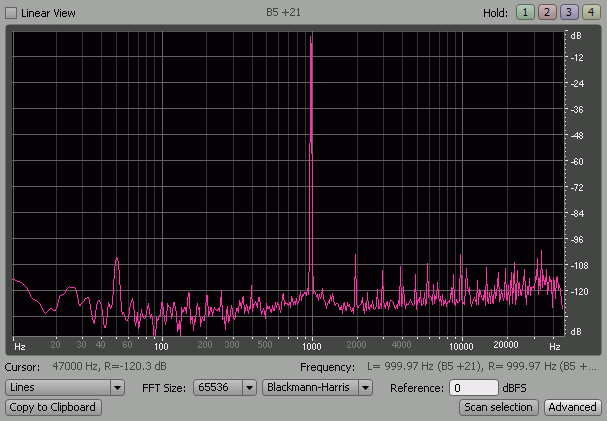Click the 20000 Hz axis label
The height and width of the screenshot is (421, 607).
click(506, 345)
